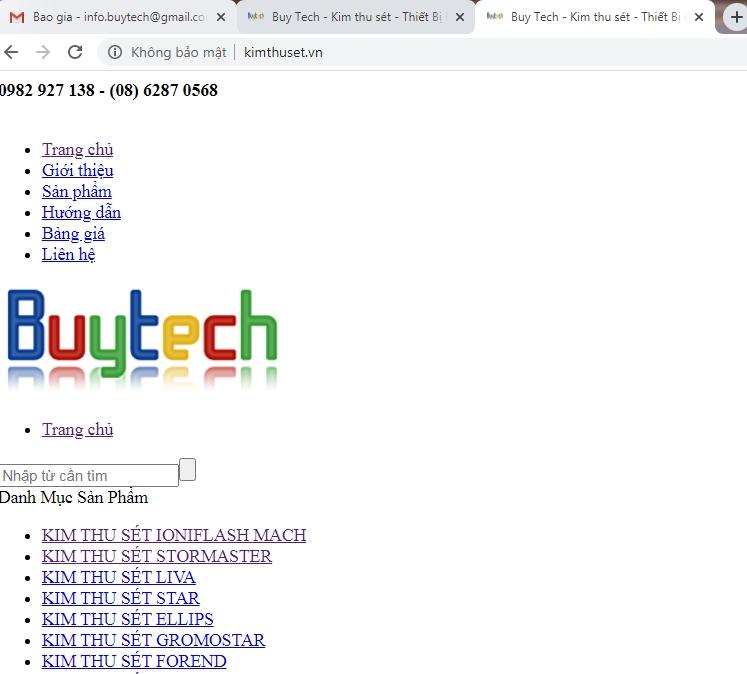Open a new tab with the plus button
This screenshot has width=747, height=674.
pyautogui.click(x=735, y=17)
